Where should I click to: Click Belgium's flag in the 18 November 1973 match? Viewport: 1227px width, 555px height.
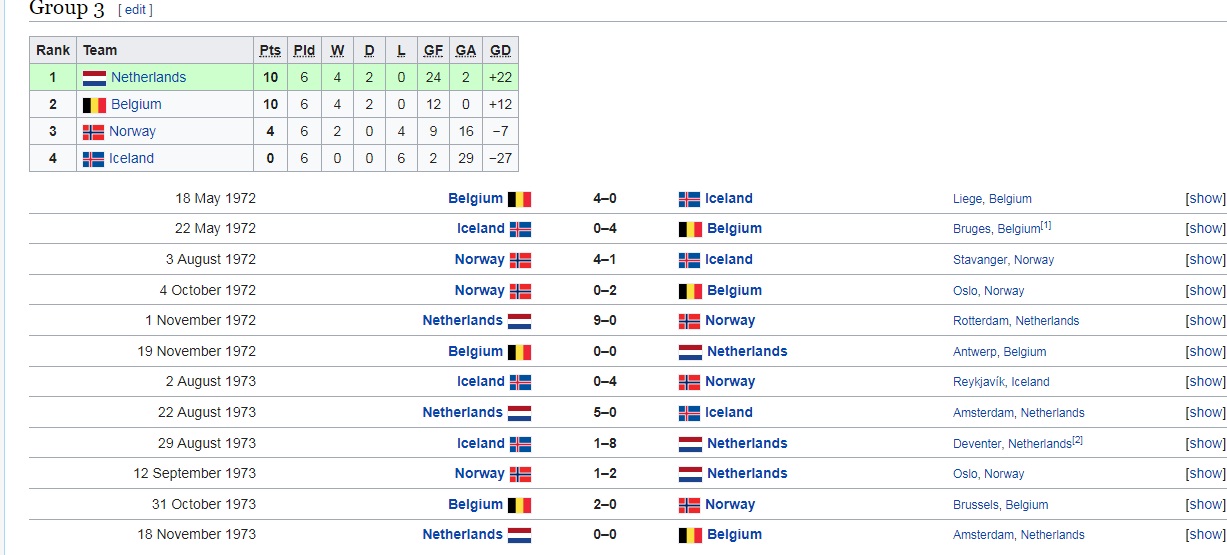click(690, 535)
